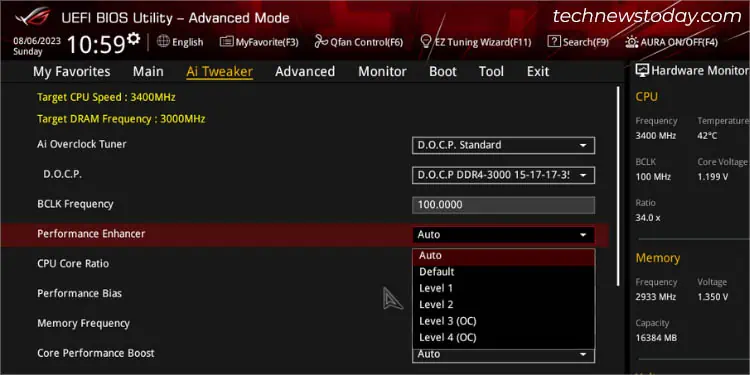
Task: Select Level 1 option
Action: click(503, 288)
